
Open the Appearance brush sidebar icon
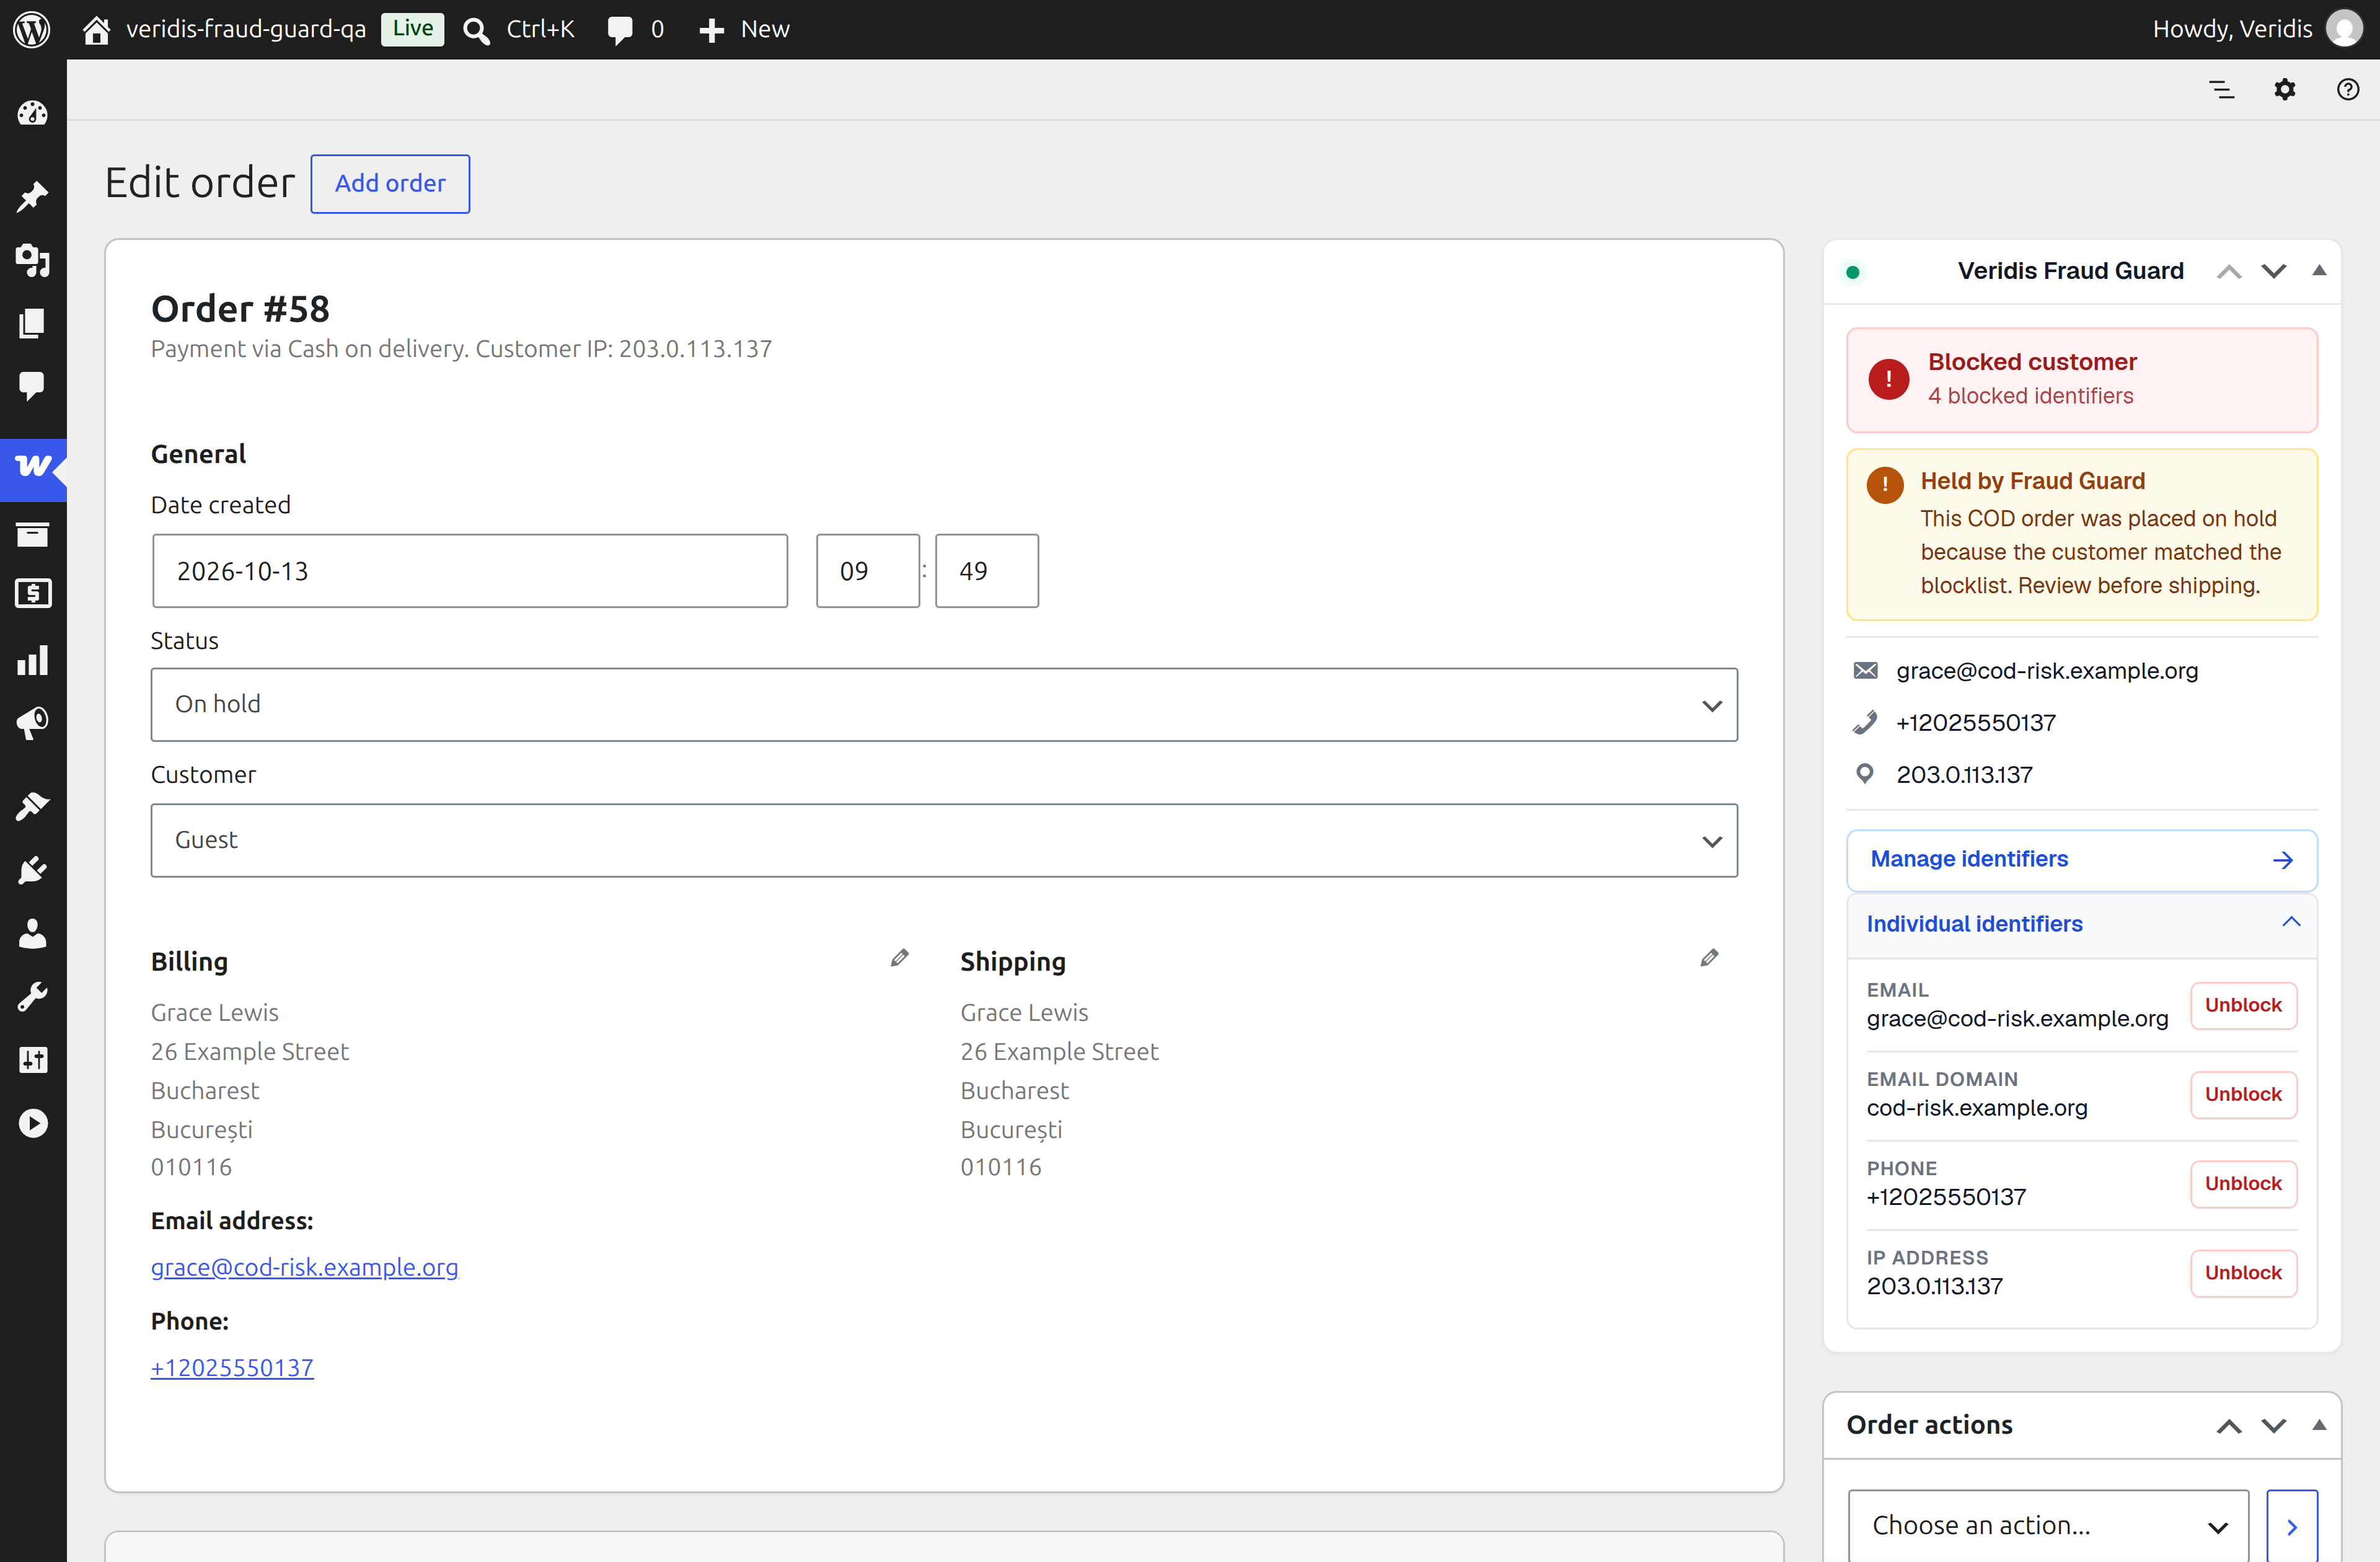[x=32, y=806]
